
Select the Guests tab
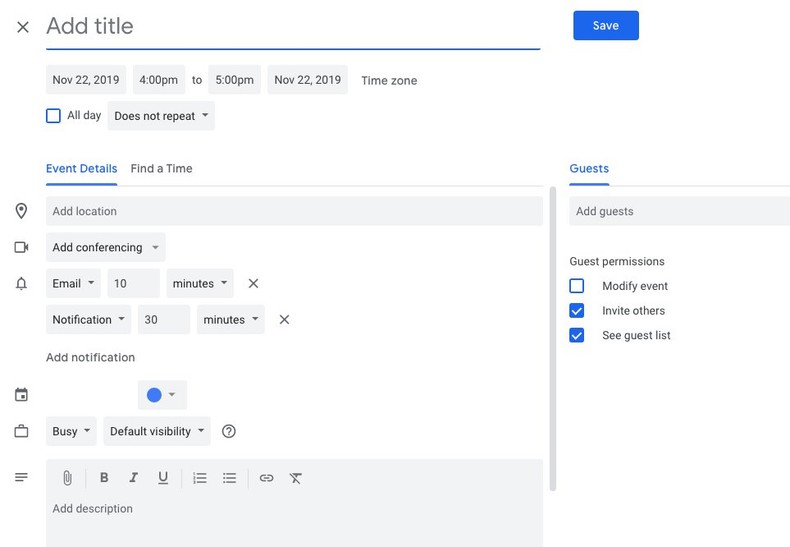(589, 169)
